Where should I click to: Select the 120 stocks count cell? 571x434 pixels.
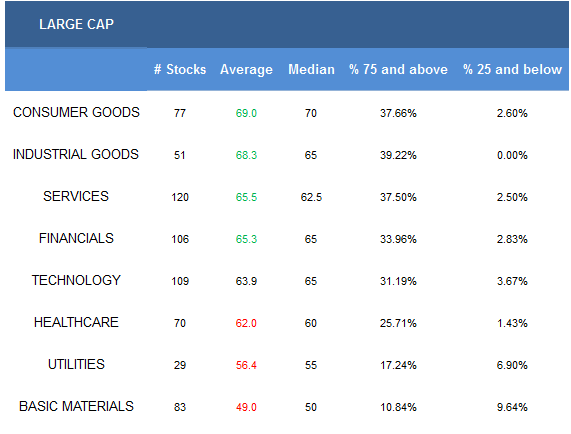click(x=180, y=197)
